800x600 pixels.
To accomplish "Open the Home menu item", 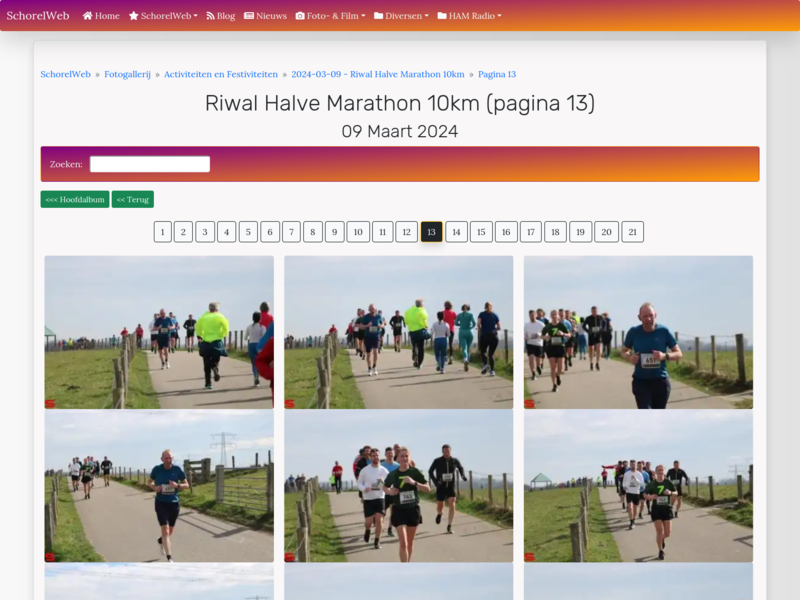I will tap(101, 16).
